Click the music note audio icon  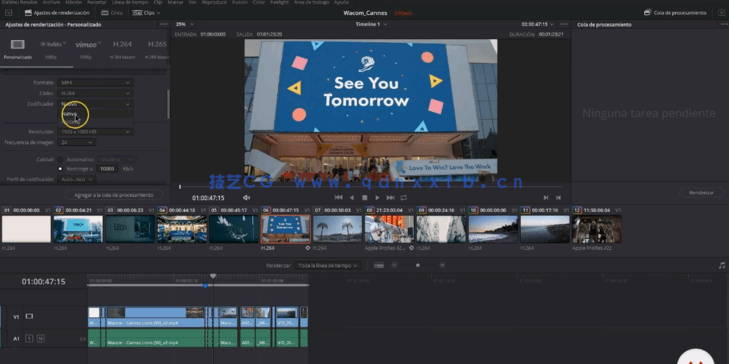[722, 265]
